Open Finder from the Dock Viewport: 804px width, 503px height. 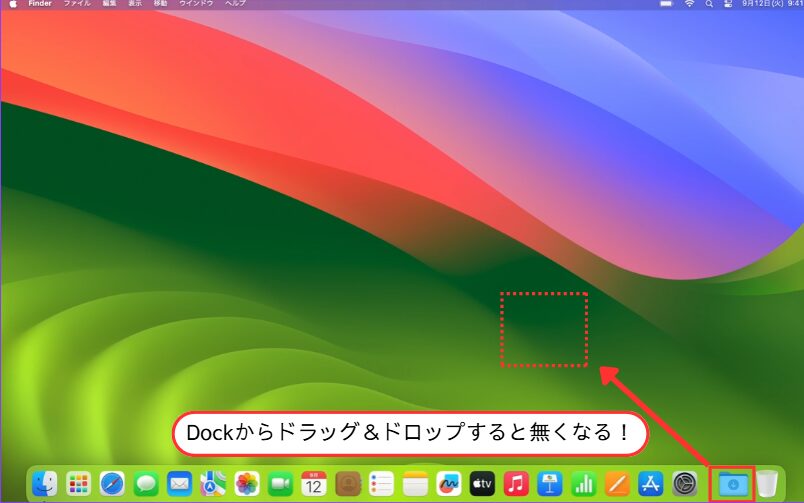(x=45, y=484)
